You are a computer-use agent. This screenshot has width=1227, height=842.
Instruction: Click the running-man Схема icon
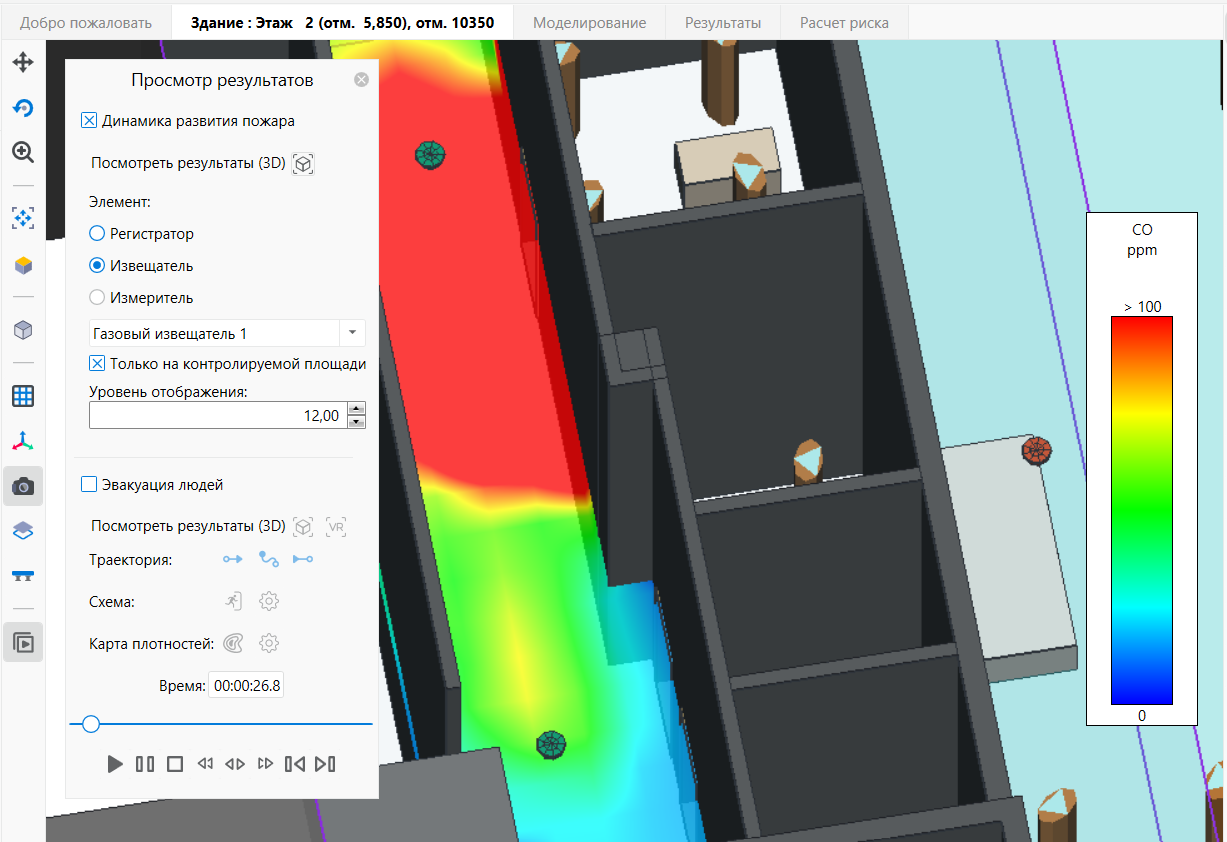(x=233, y=601)
